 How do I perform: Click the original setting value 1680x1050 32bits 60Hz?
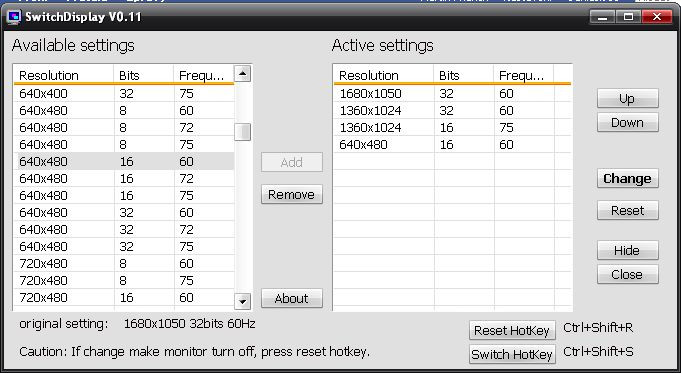[189, 323]
